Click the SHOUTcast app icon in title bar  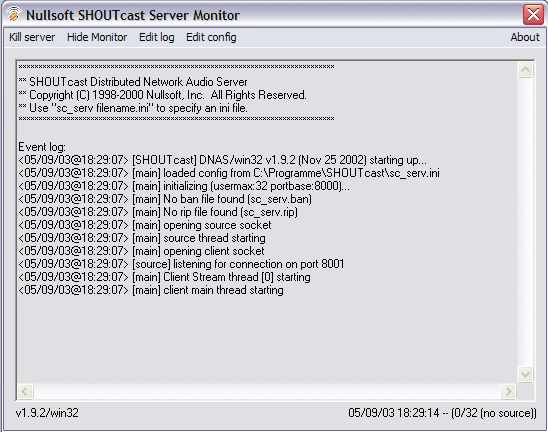13,14
